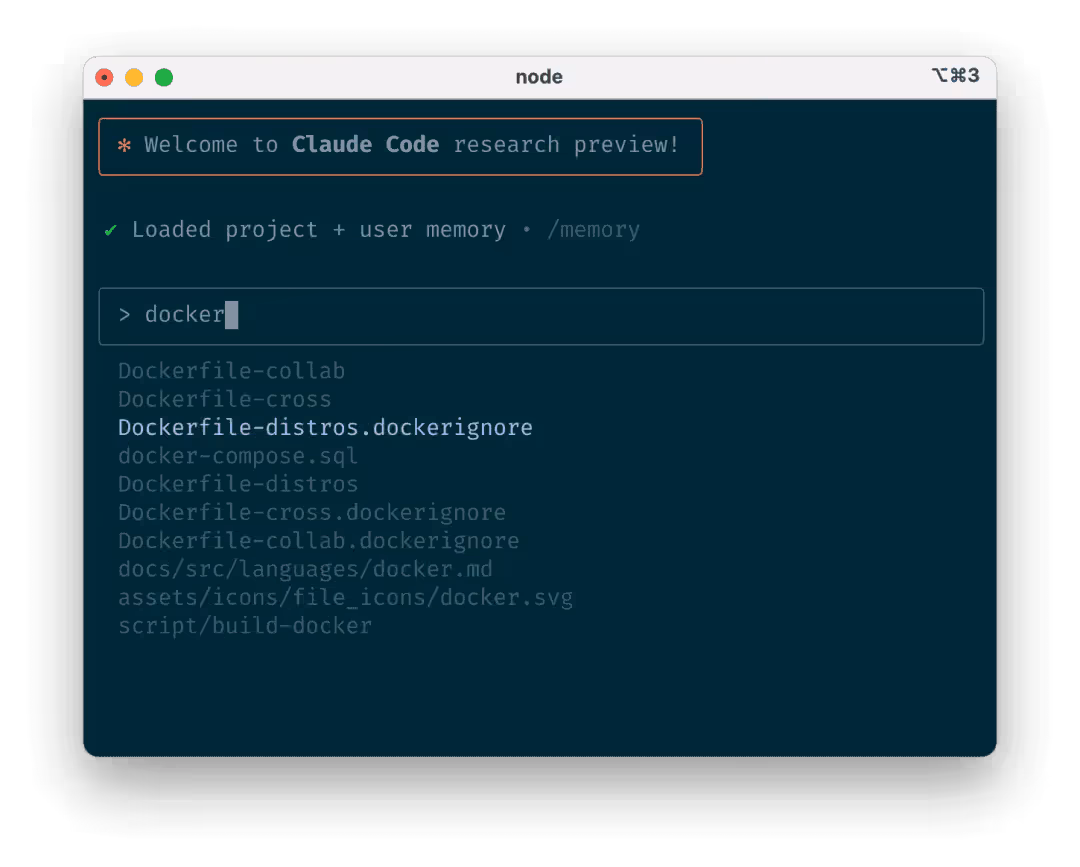
Task: Pick the highlighted Dockerfile-distros.dockerignore suggestion
Action: [x=325, y=427]
